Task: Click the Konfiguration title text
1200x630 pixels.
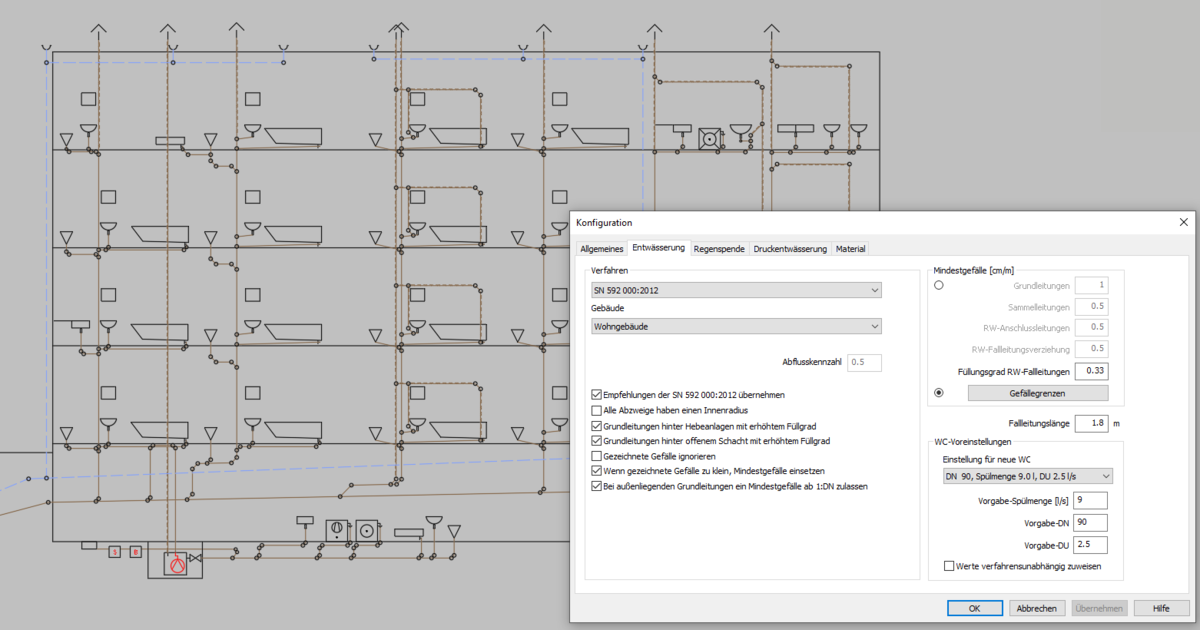Action: click(x=604, y=222)
